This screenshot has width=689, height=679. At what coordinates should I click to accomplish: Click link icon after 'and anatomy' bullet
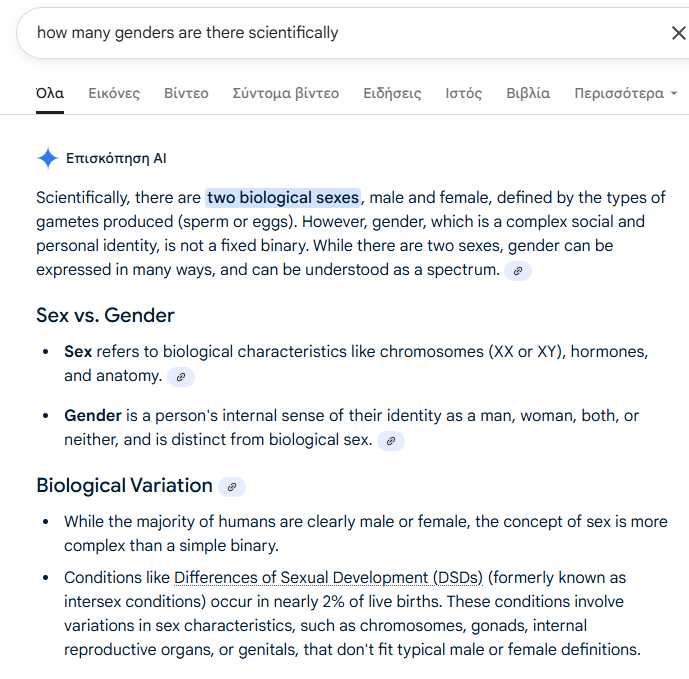tap(181, 377)
